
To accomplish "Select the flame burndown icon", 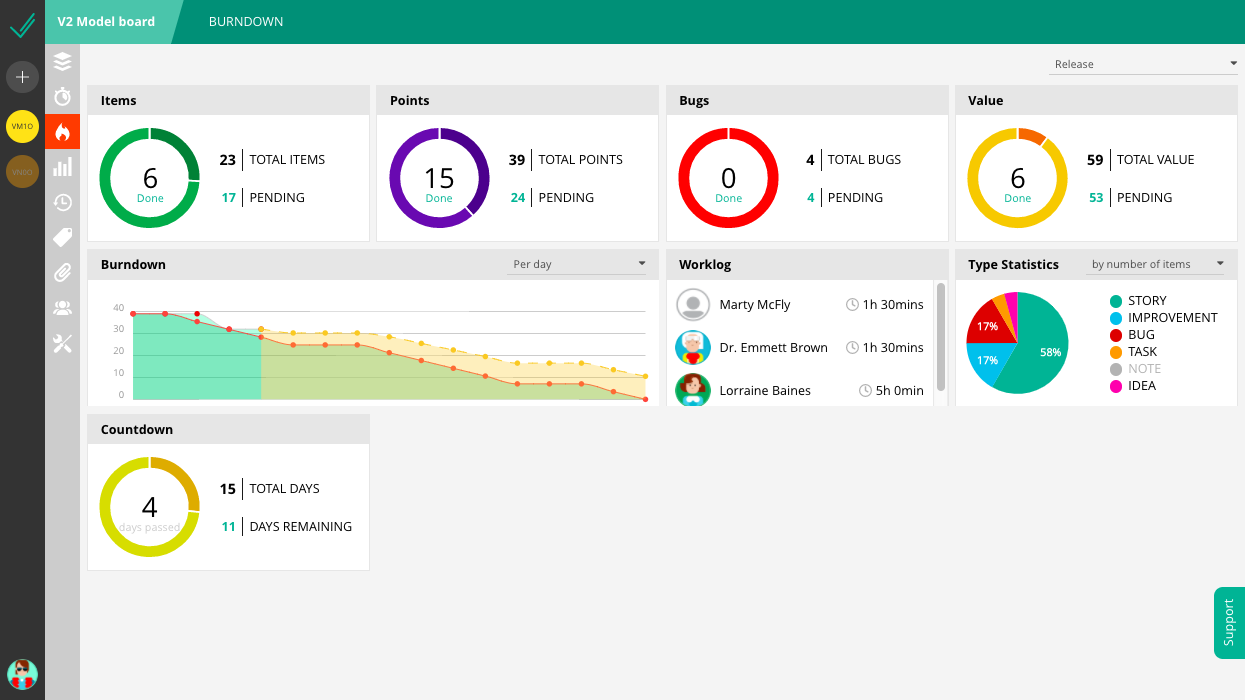I will (62, 131).
